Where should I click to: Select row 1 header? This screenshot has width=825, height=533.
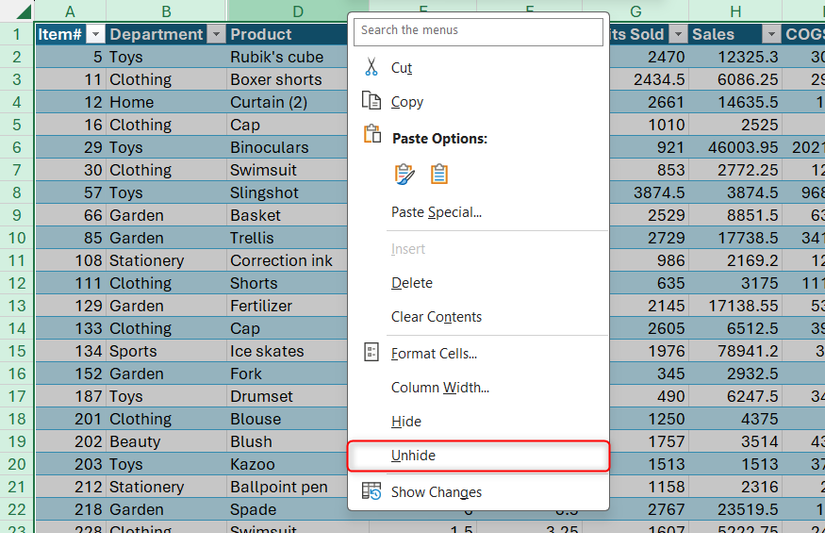17,34
